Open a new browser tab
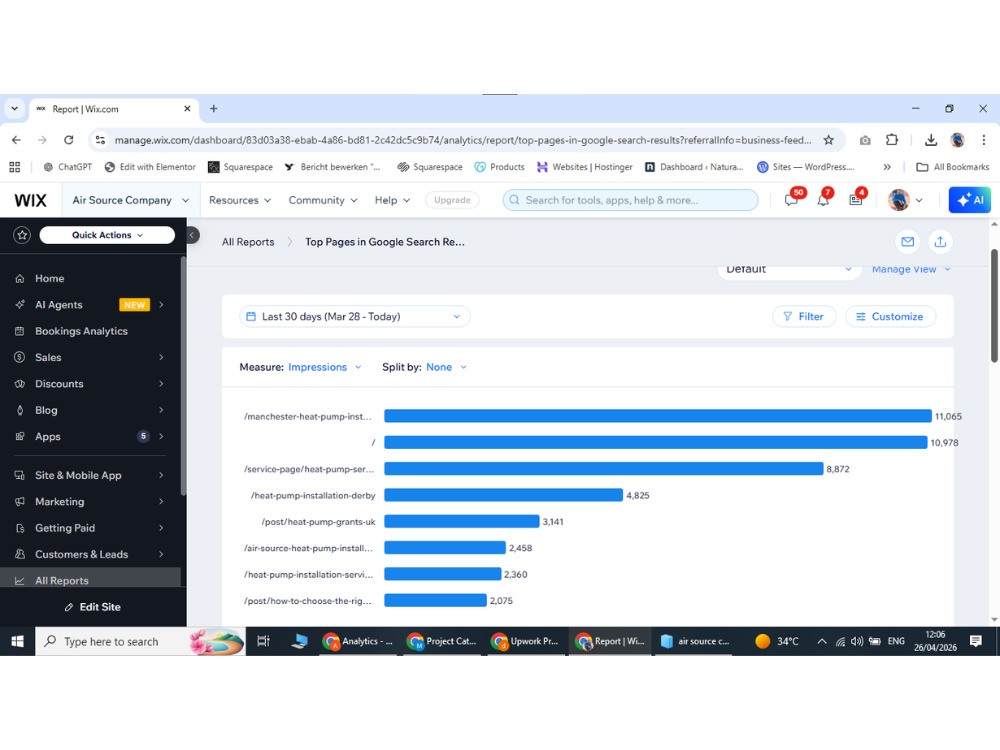This screenshot has width=1000, height=750. pyautogui.click(x=214, y=109)
